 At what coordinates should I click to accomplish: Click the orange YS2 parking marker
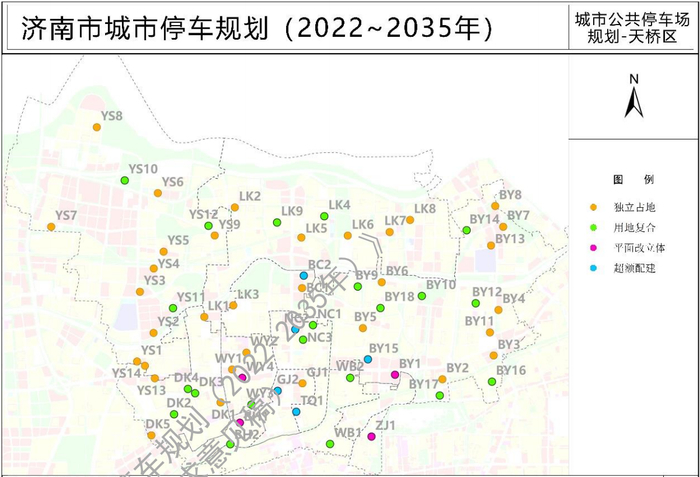coord(154,333)
